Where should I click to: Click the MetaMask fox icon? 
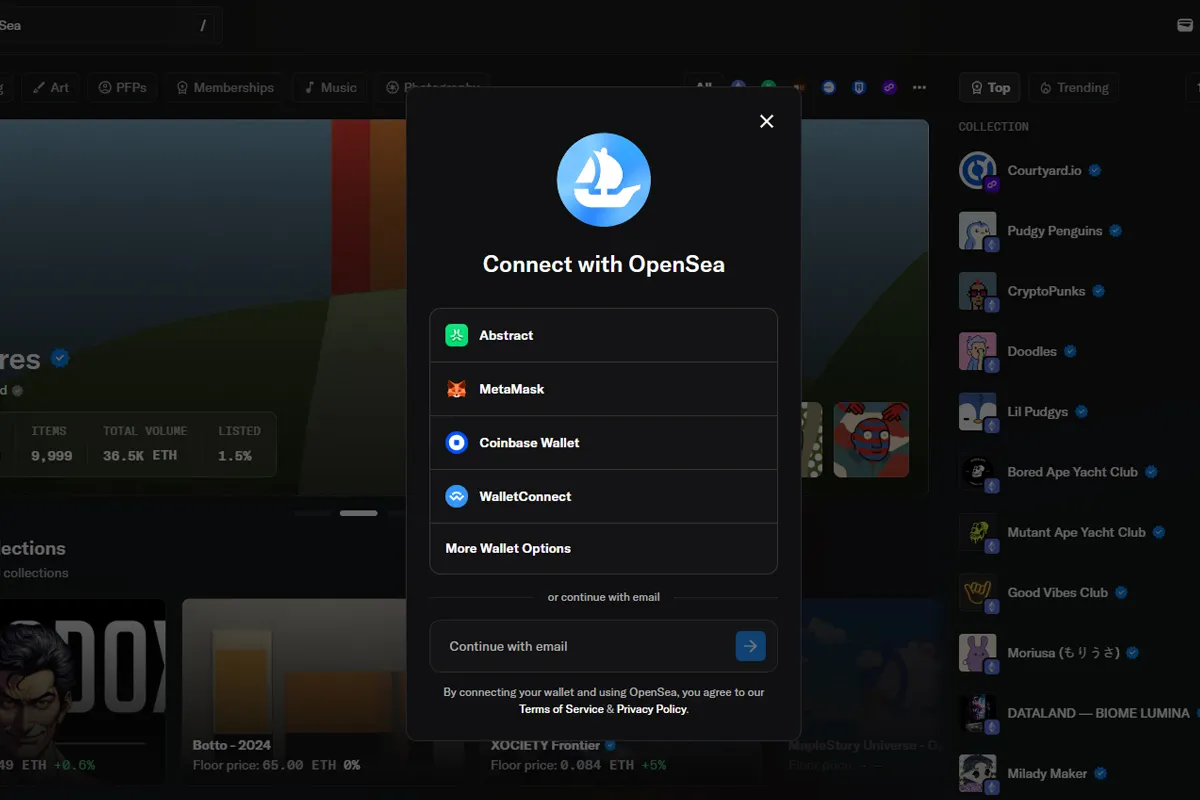457,389
